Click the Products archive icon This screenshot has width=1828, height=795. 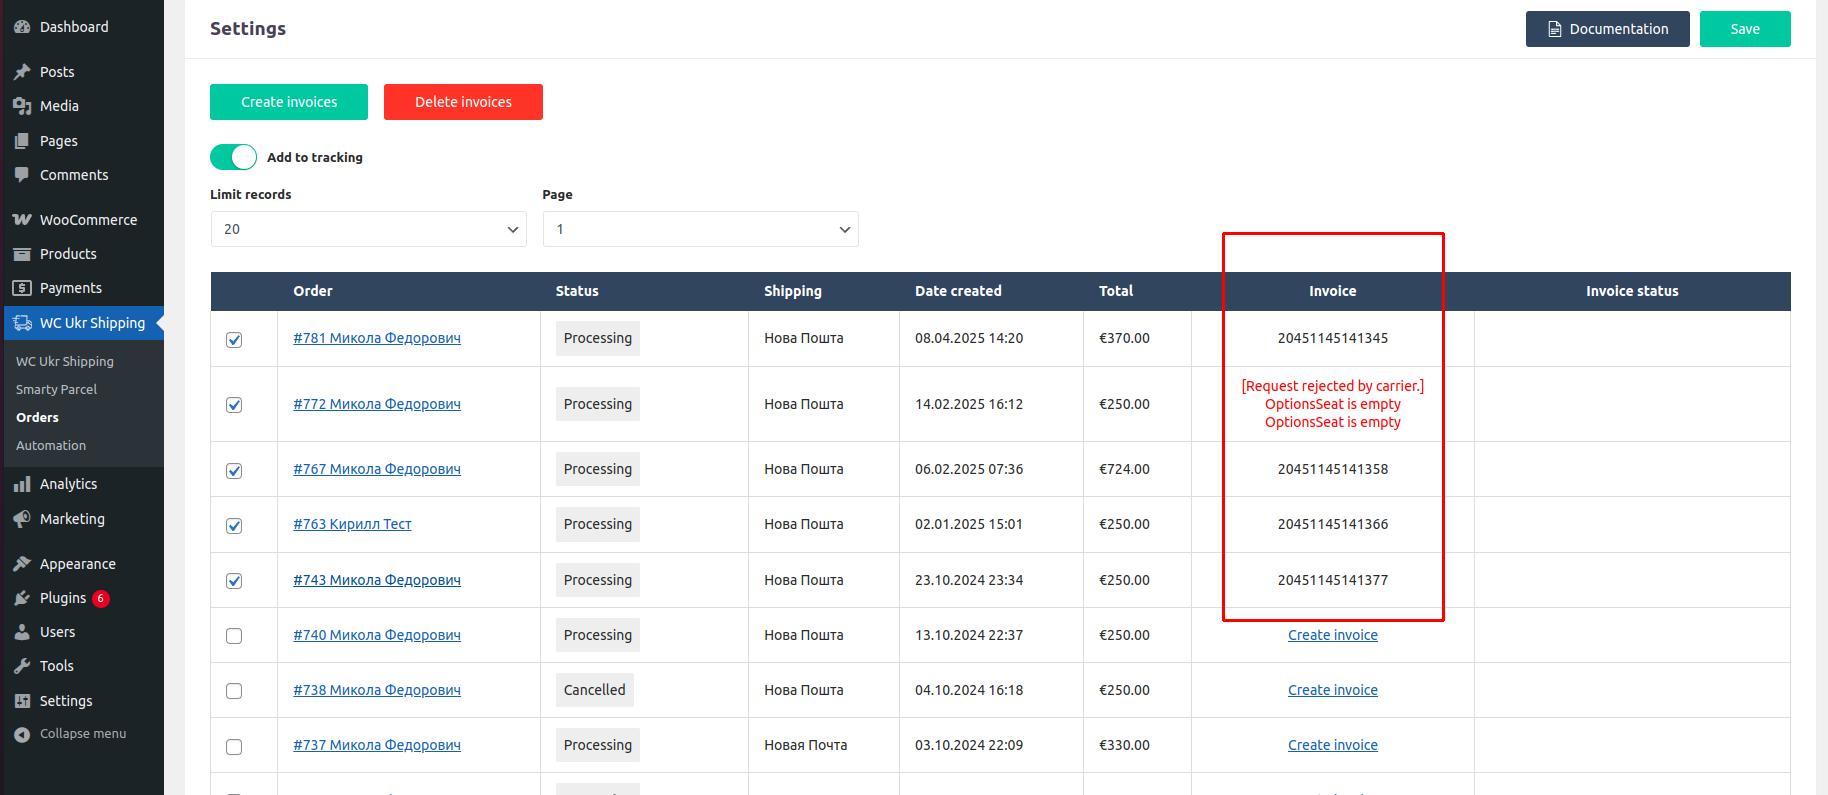(22, 254)
